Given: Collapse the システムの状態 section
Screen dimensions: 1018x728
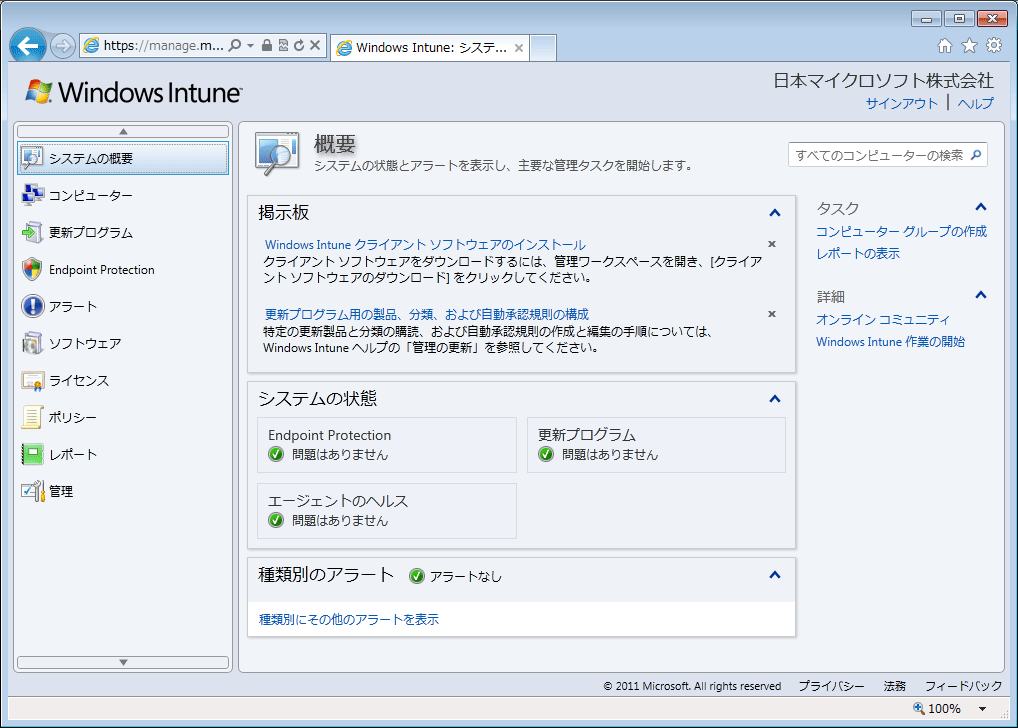Looking at the screenshot, I should click(x=775, y=399).
